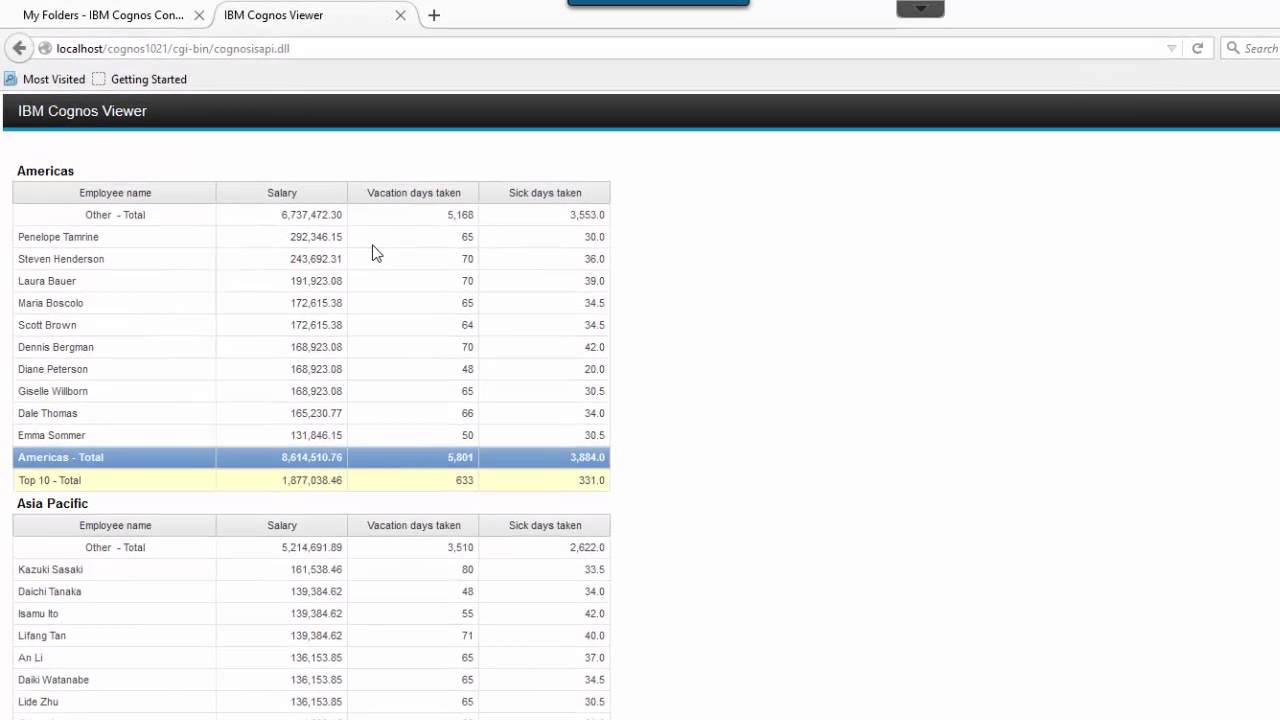Click the salary value 8,614,510.76
The height and width of the screenshot is (720, 1280).
coord(312,457)
